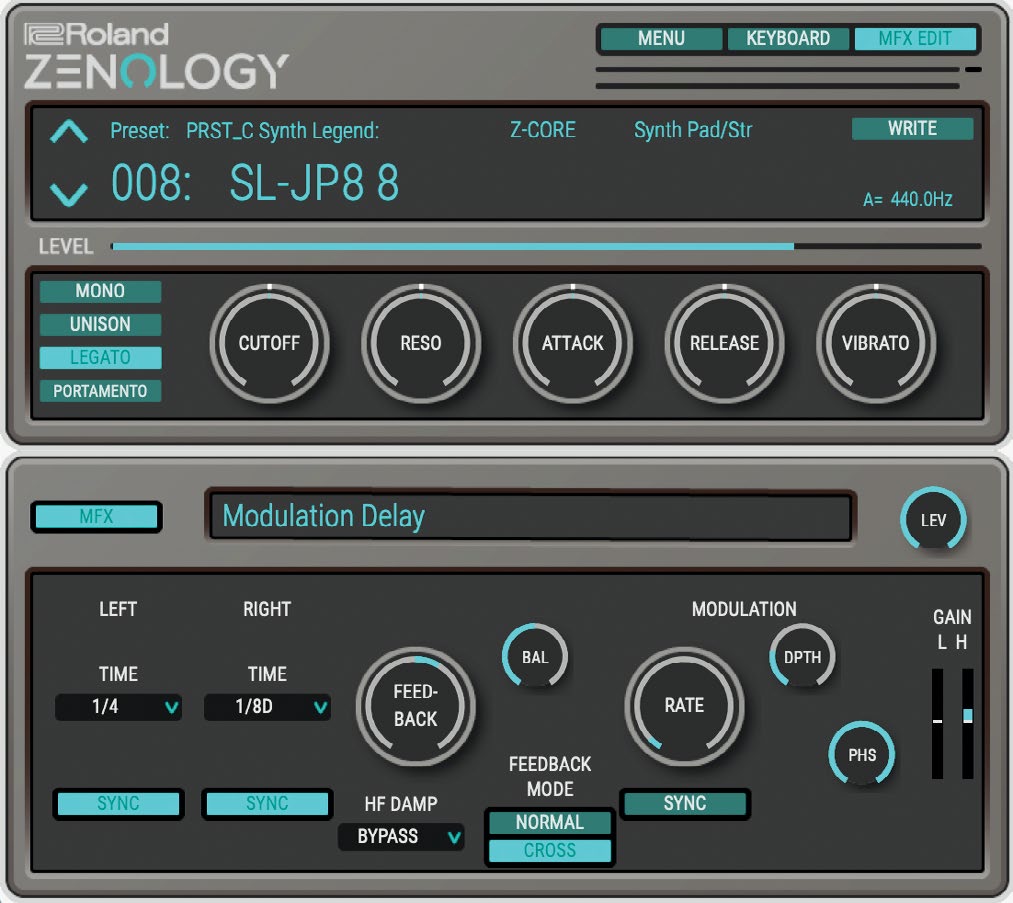The image size is (1013, 903).
Task: Turn off the MFX effect switch
Action: point(96,517)
